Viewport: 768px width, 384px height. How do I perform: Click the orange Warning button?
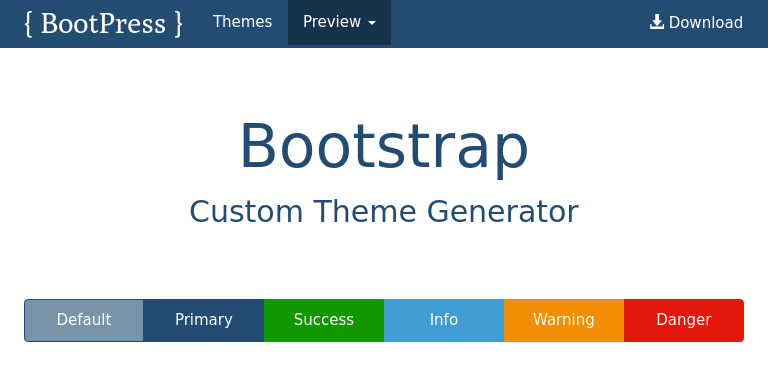pyautogui.click(x=564, y=320)
